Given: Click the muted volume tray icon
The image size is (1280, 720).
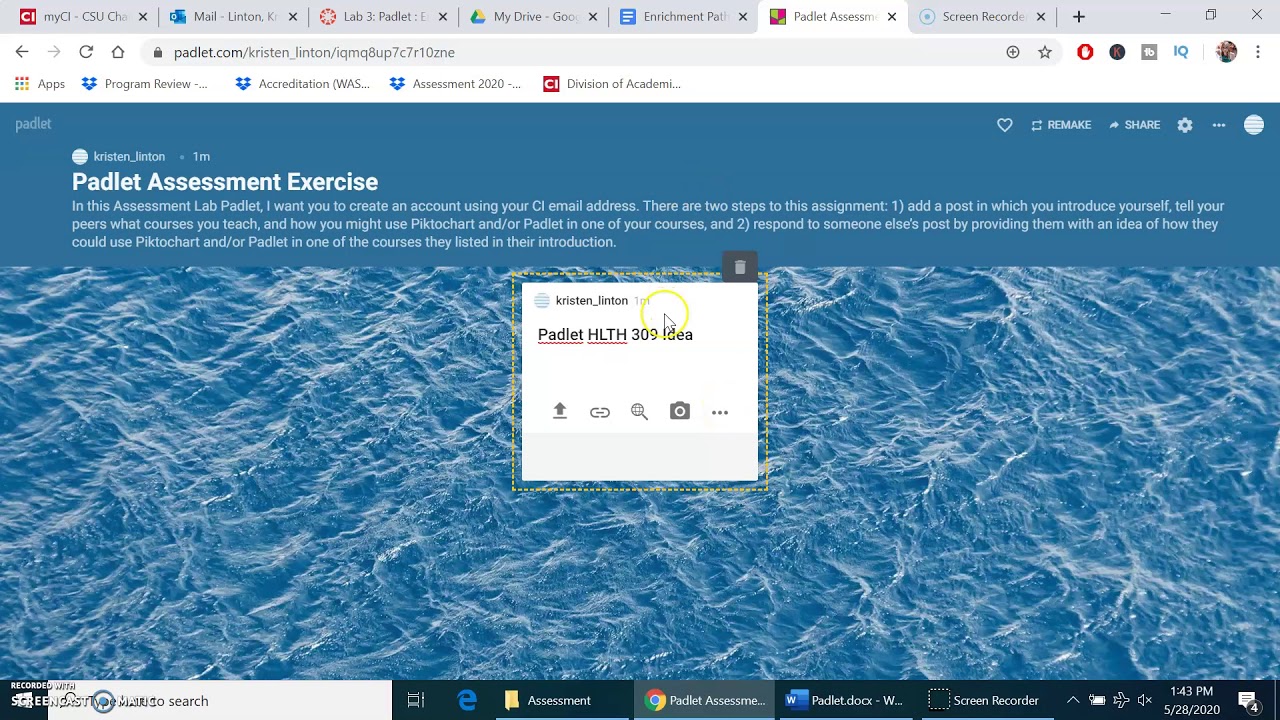Looking at the screenshot, I should (x=1145, y=700).
